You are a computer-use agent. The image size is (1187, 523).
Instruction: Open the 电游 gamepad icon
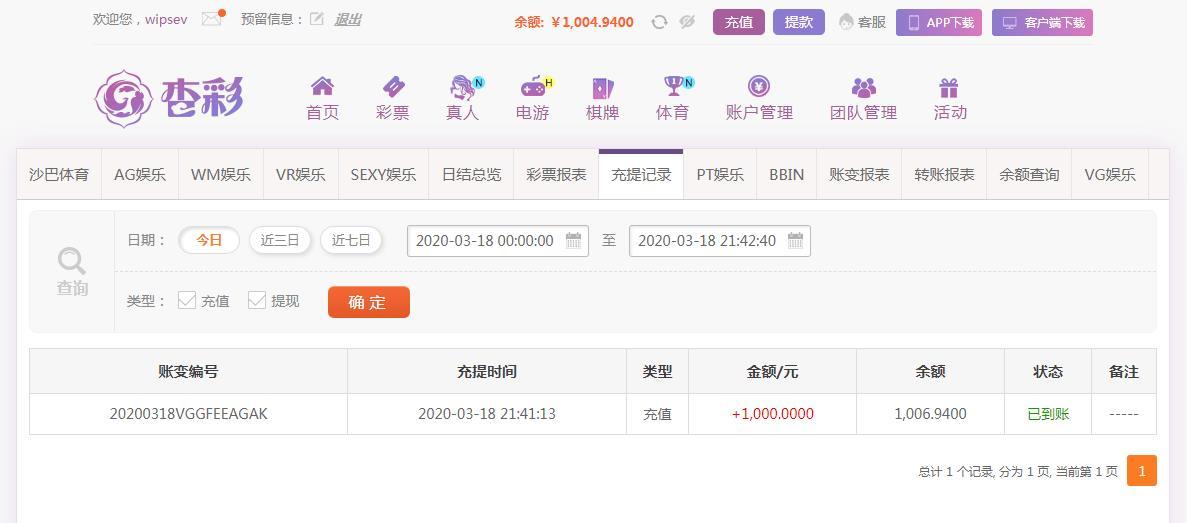(534, 87)
